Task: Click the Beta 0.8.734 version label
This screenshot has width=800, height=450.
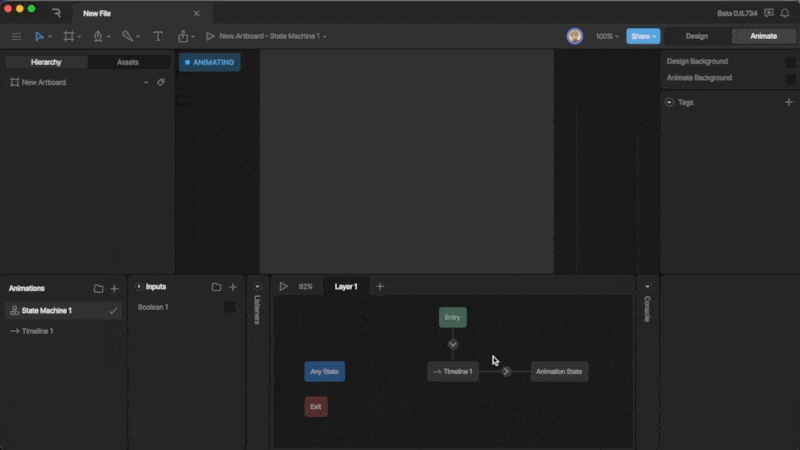Action: point(737,13)
